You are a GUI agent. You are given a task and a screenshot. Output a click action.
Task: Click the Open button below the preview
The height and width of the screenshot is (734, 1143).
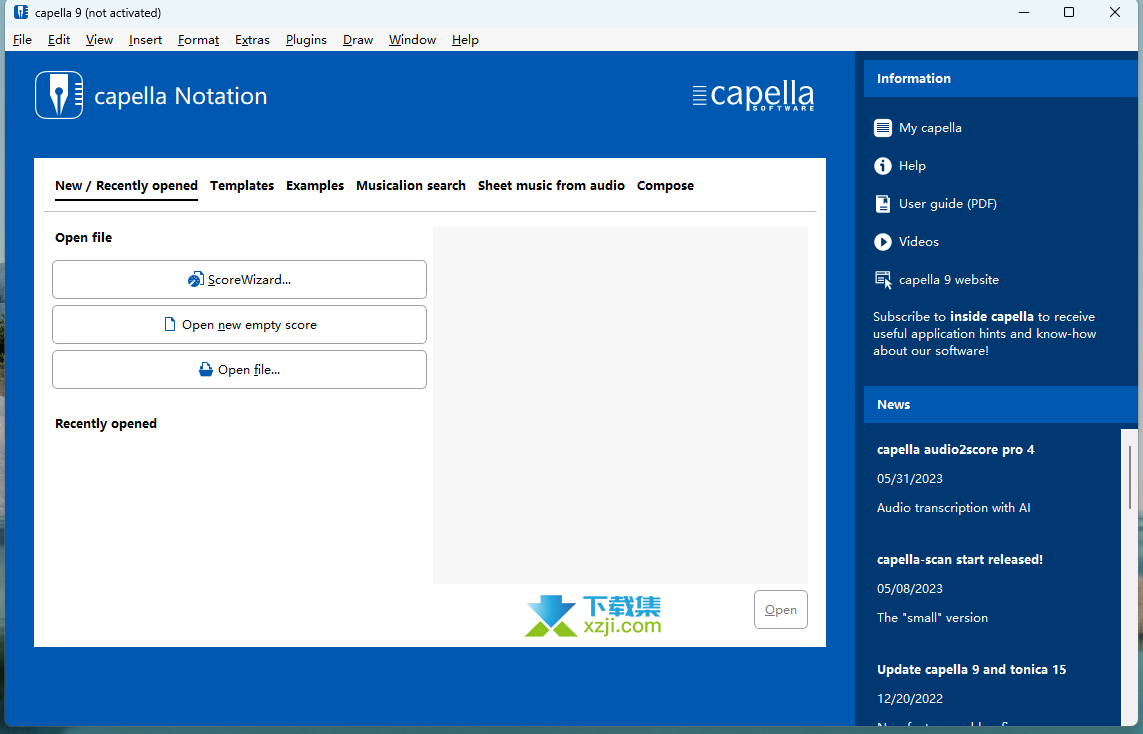click(x=781, y=610)
